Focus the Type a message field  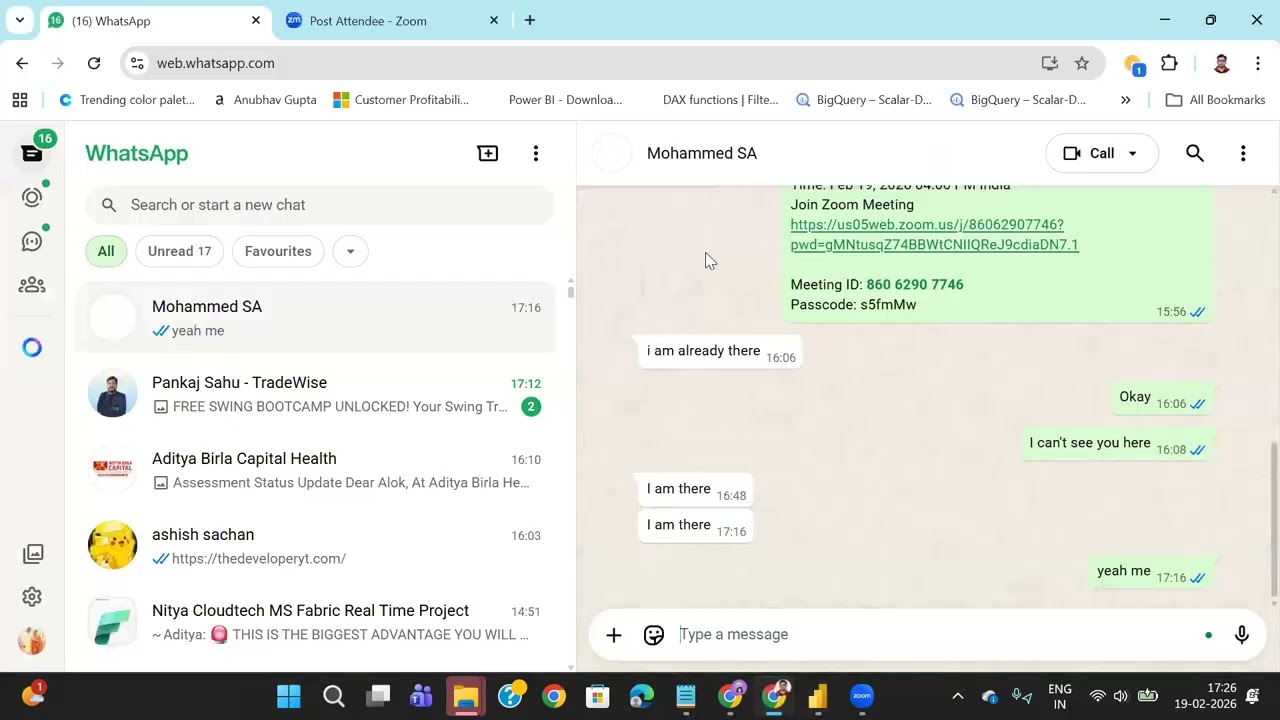click(x=936, y=634)
